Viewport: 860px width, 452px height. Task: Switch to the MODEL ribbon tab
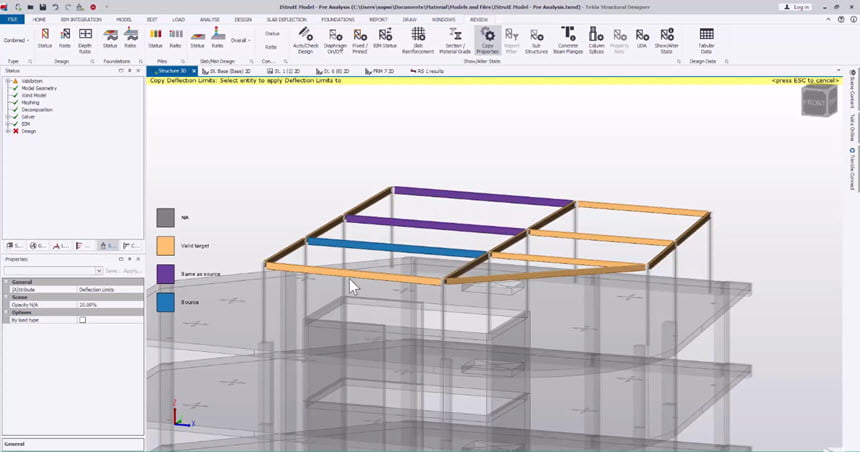pyautogui.click(x=123, y=19)
